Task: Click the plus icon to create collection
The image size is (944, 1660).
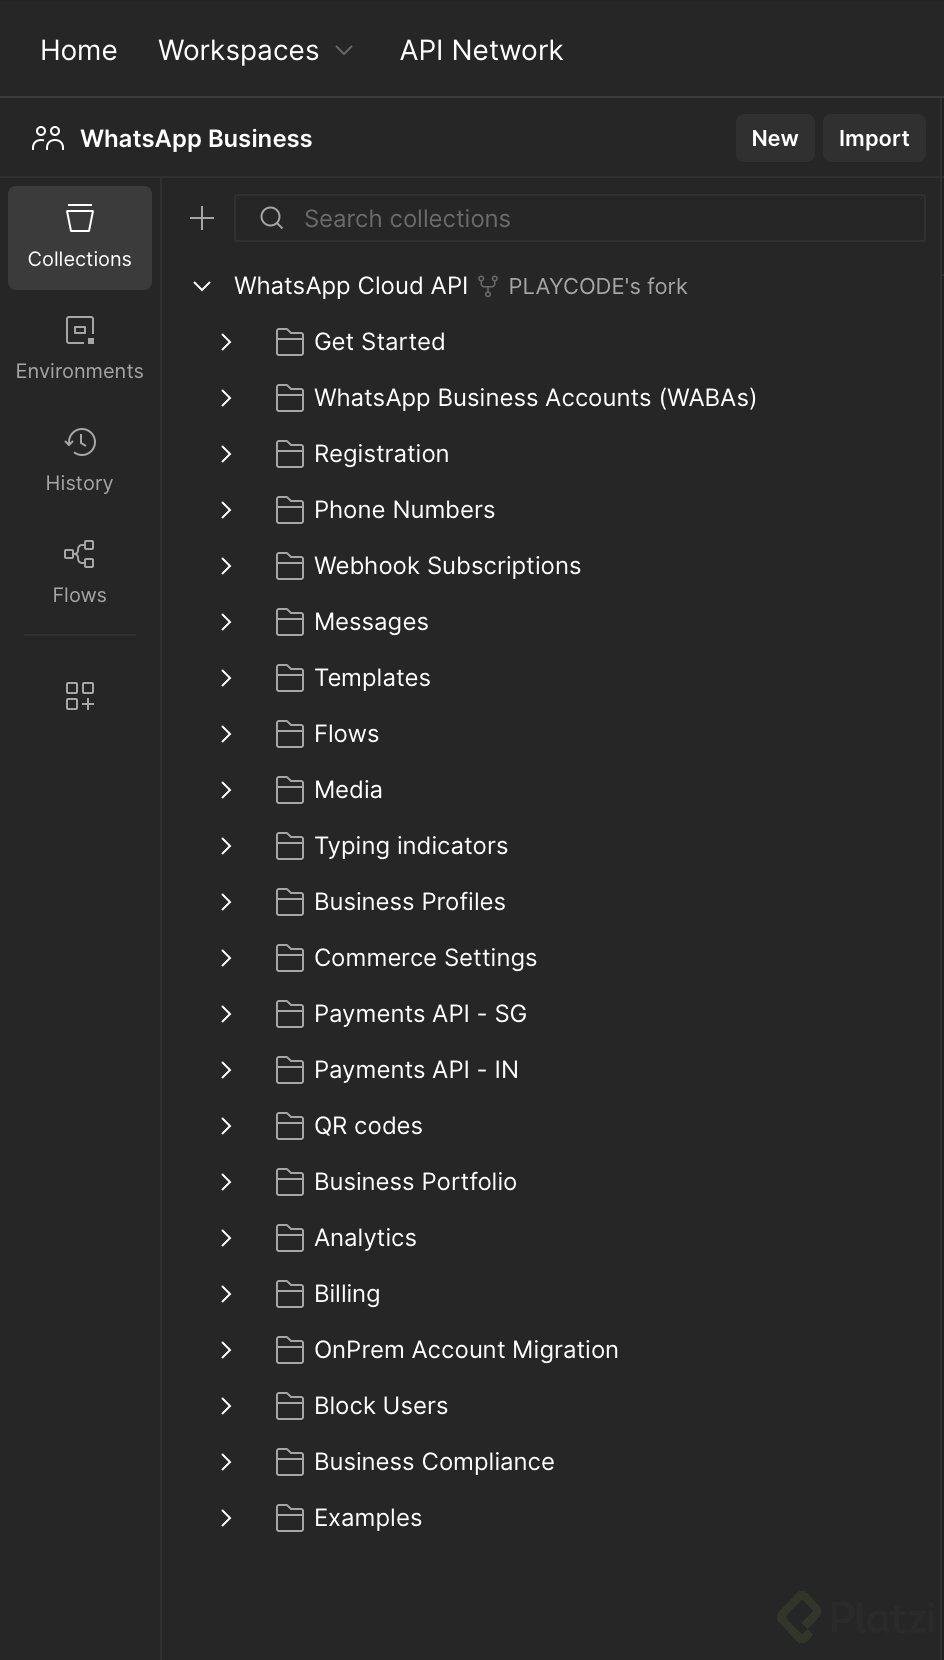Action: (202, 218)
